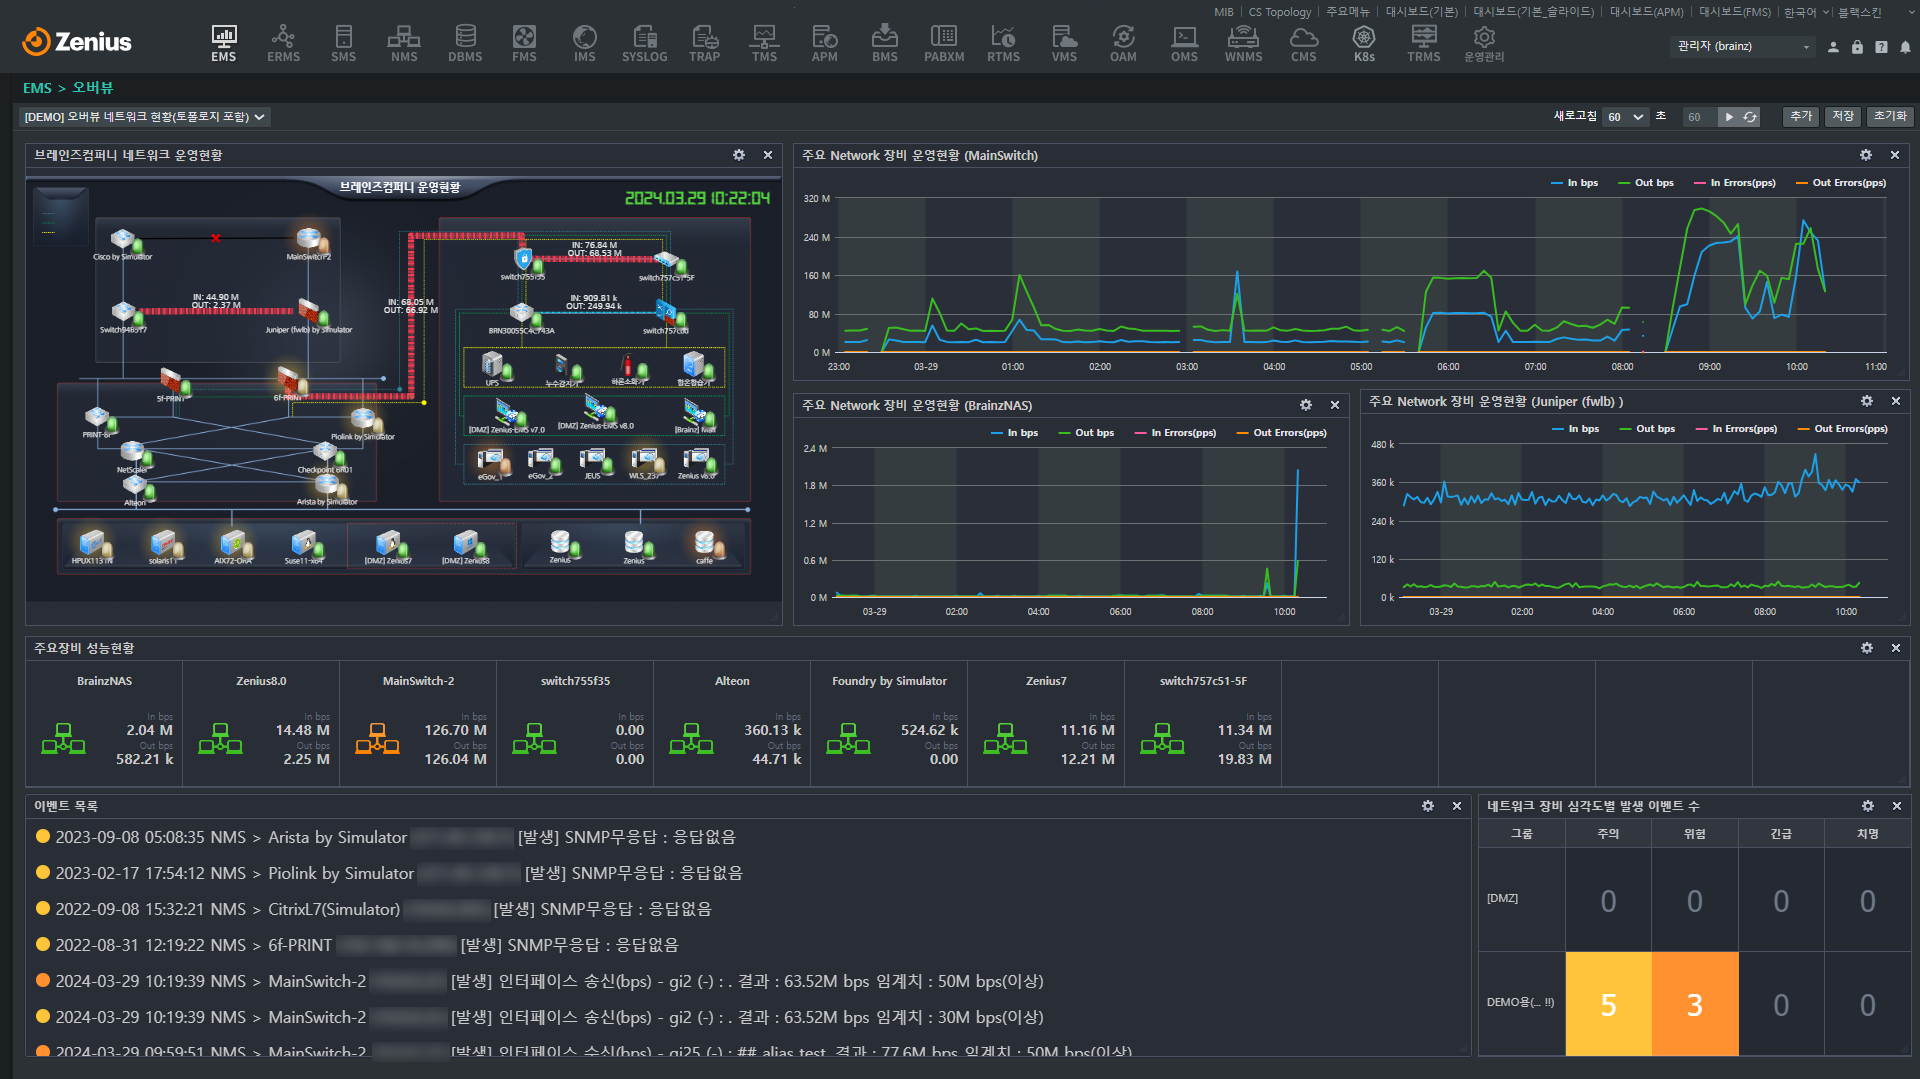Switch to 대시보드(FMS) dashboard

pyautogui.click(x=1734, y=12)
